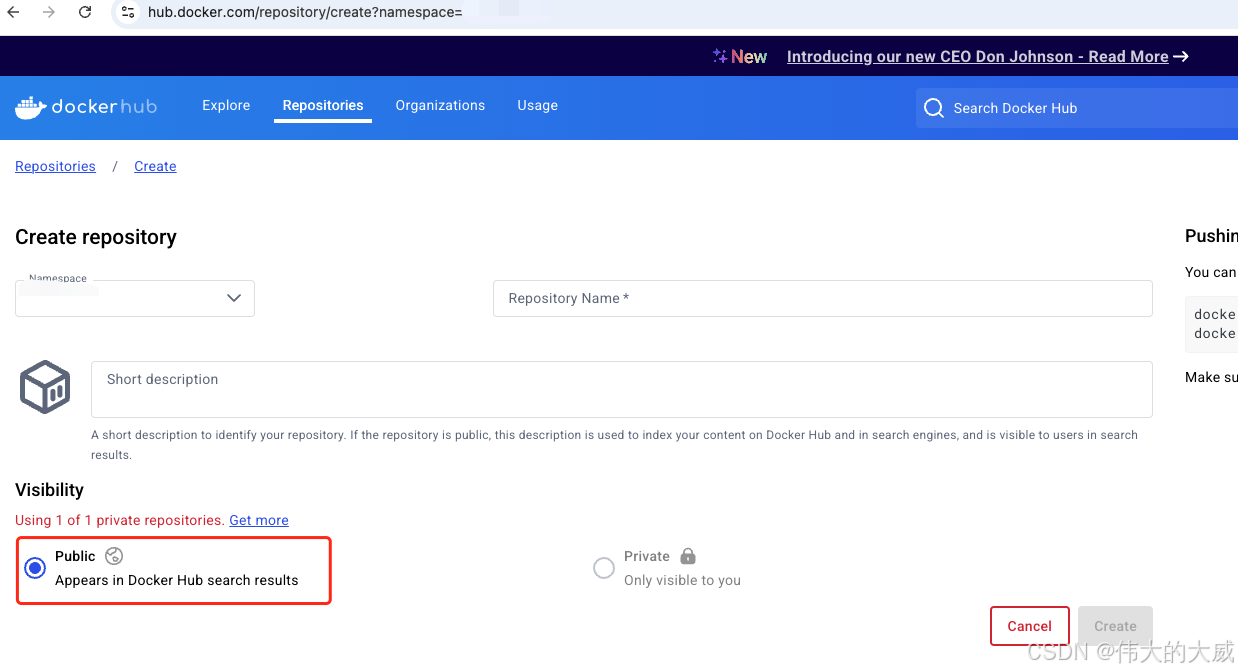1238x671 pixels.
Task: Focus the Search Docker Hub box
Action: tap(1077, 108)
